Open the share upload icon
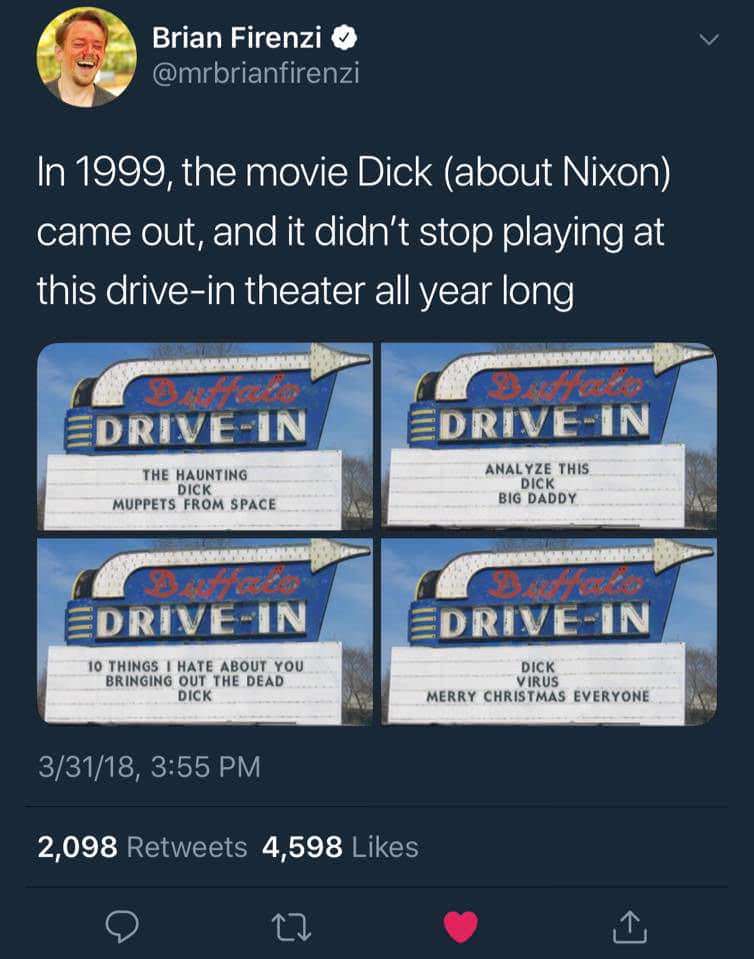The width and height of the screenshot is (754, 959). click(x=630, y=926)
